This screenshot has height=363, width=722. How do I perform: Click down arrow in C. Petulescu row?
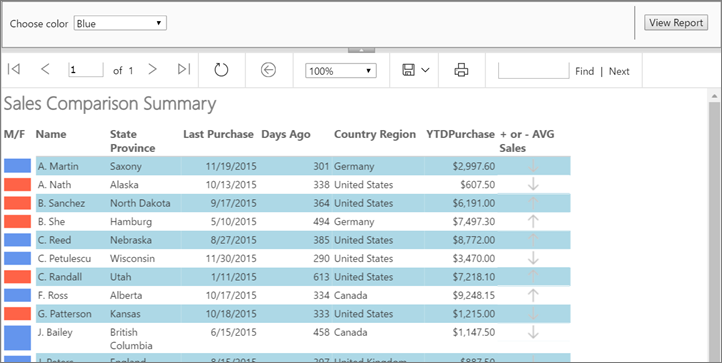533,258
